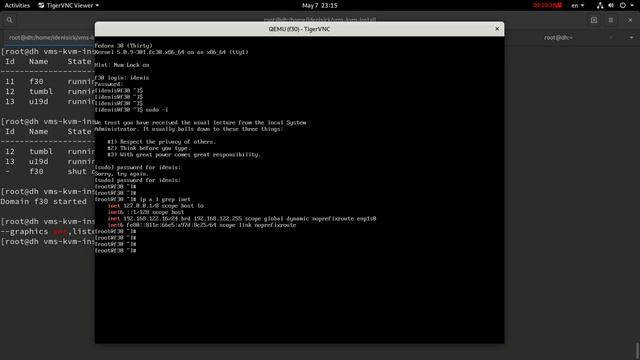
Task: Click the fe80 inet6 link-local address line
Action: [x=202, y=225]
